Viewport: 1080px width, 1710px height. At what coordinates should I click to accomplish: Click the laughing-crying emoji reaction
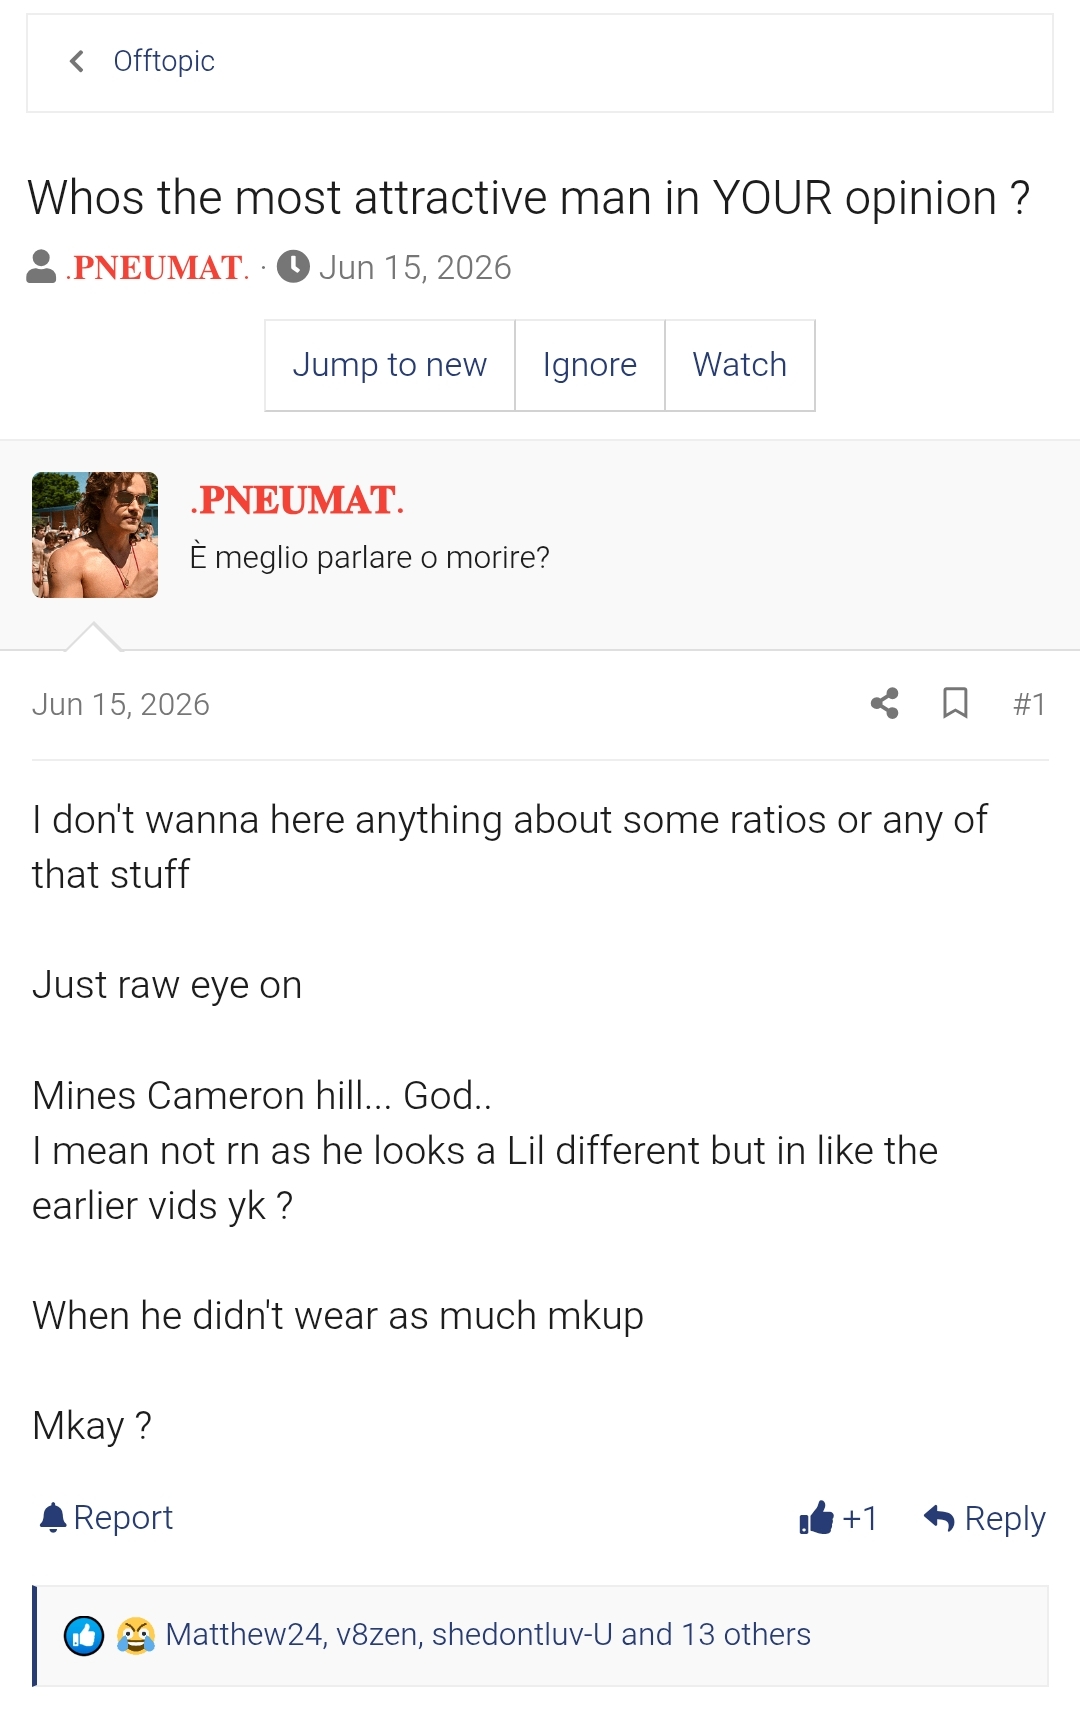pos(136,1636)
